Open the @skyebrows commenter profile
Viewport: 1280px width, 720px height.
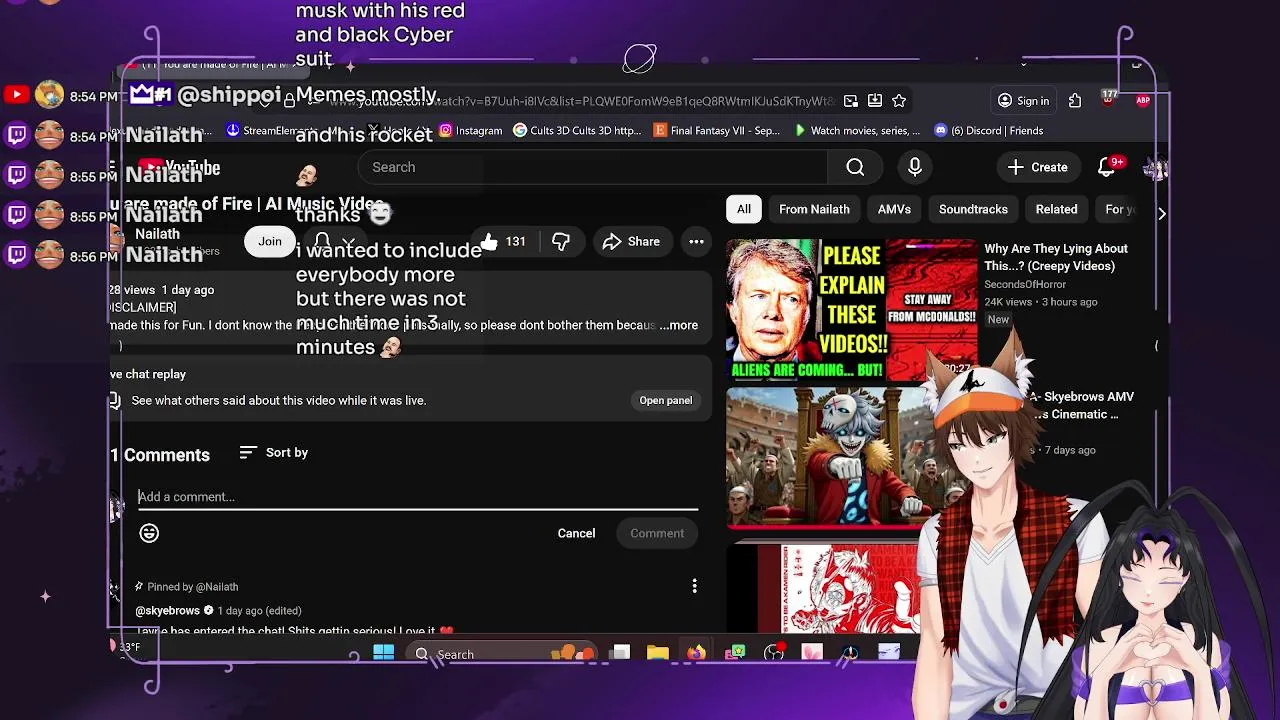click(x=168, y=610)
